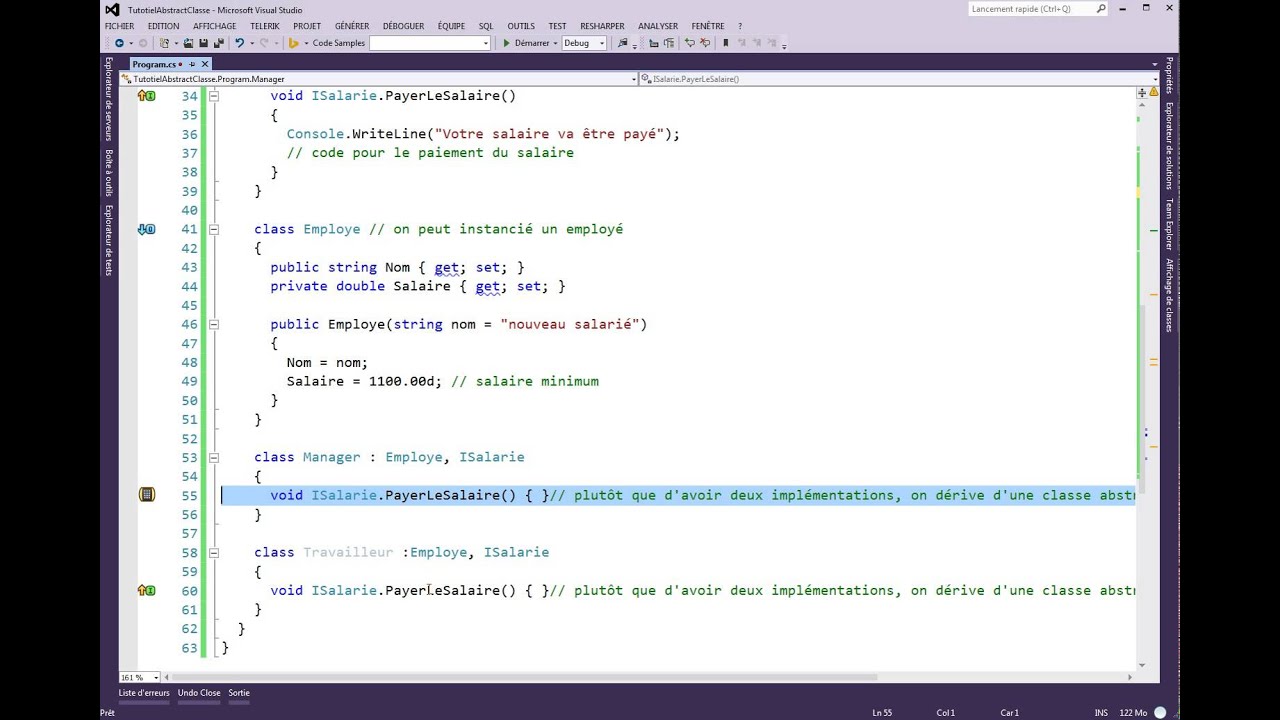Open the Sortie output tab
1280x720 pixels.
click(239, 693)
